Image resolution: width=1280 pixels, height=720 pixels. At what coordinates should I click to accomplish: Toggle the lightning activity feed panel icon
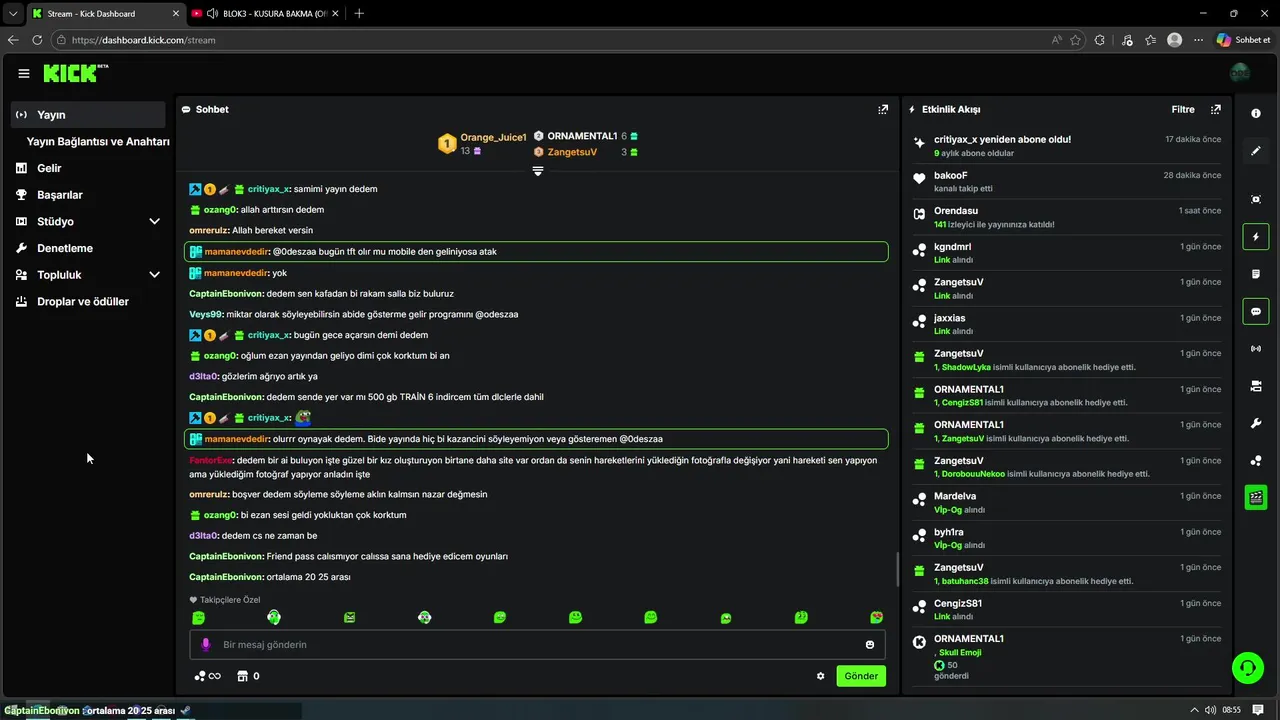point(1256,237)
